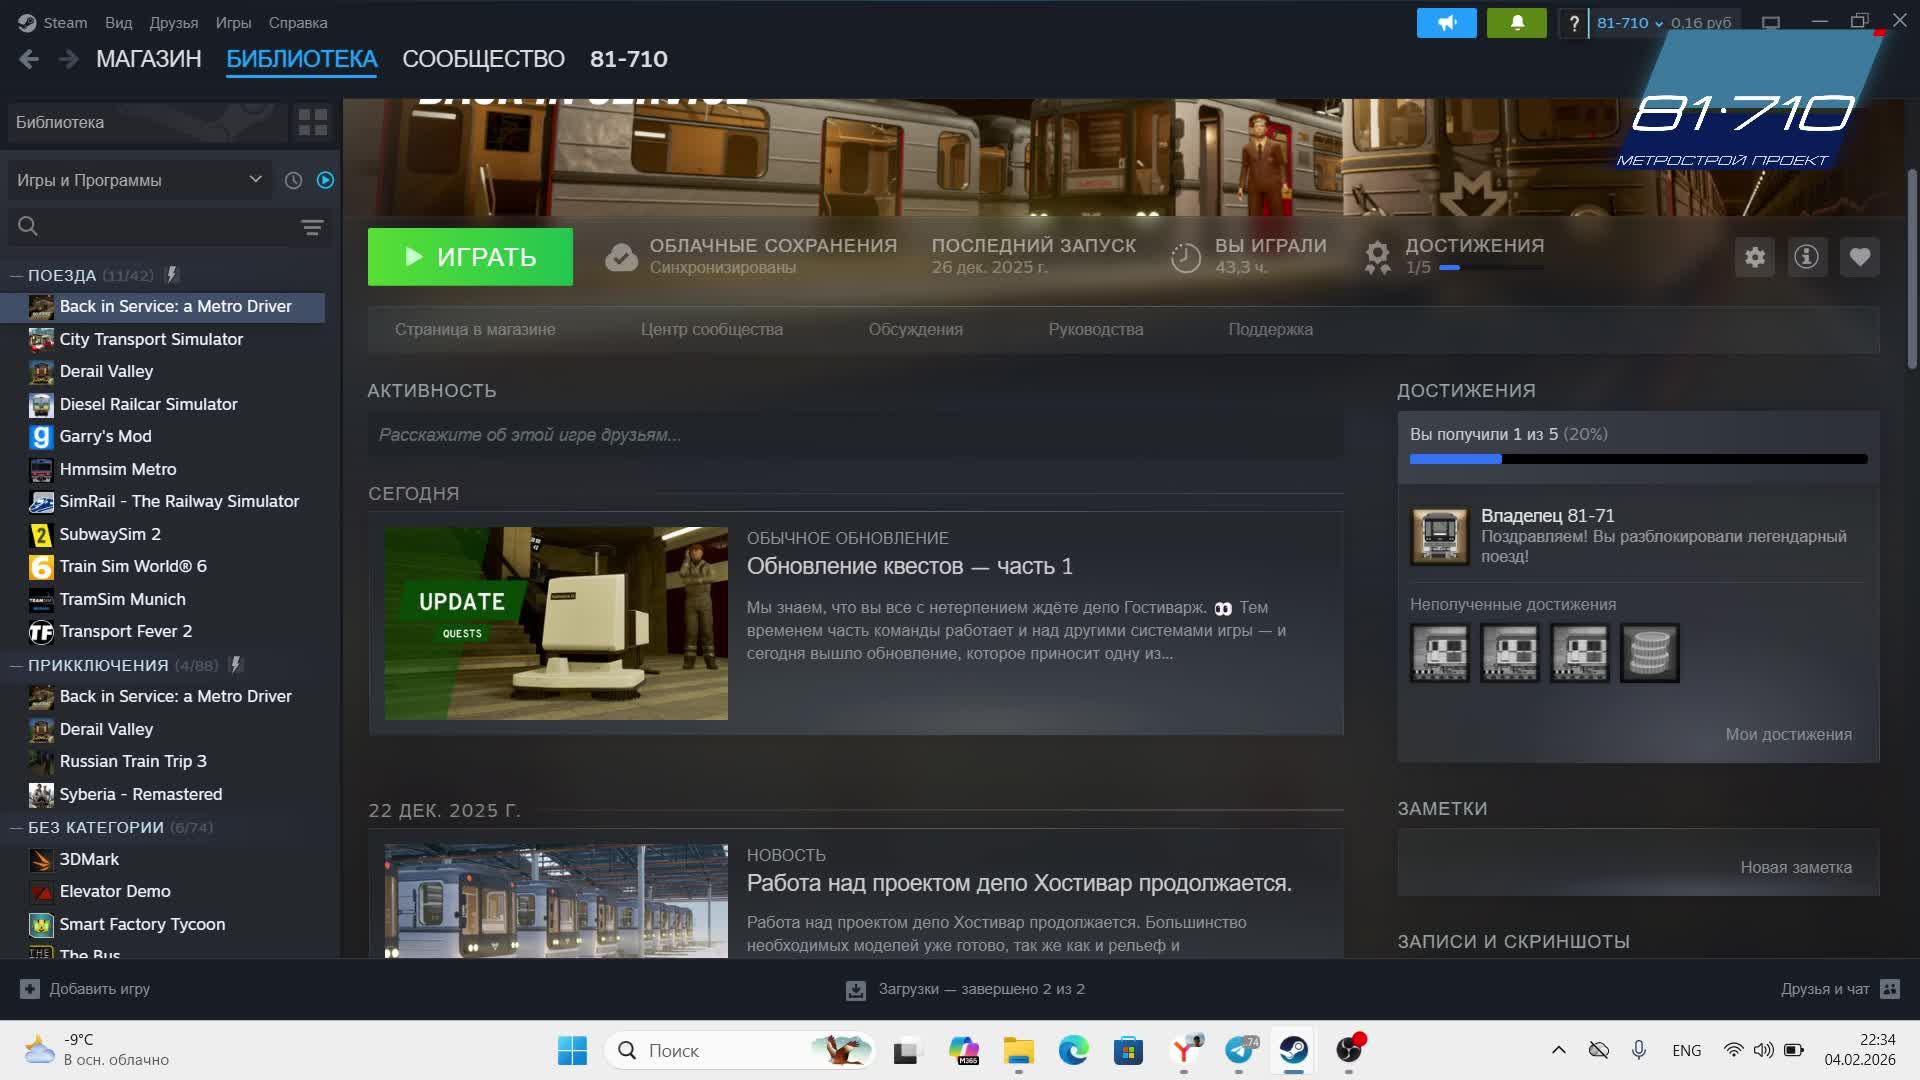Show game info icon
Image resolution: width=1920 pixels, height=1080 pixels.
[1806, 257]
